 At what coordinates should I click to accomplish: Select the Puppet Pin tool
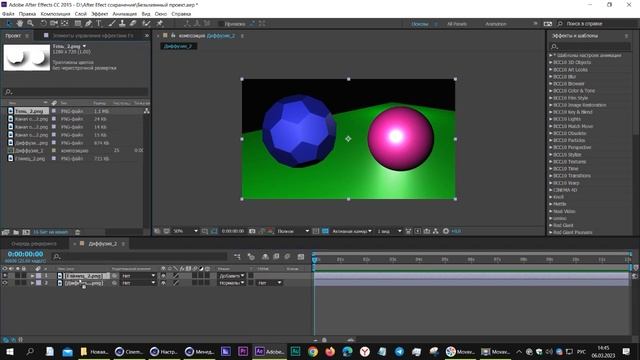160,24
